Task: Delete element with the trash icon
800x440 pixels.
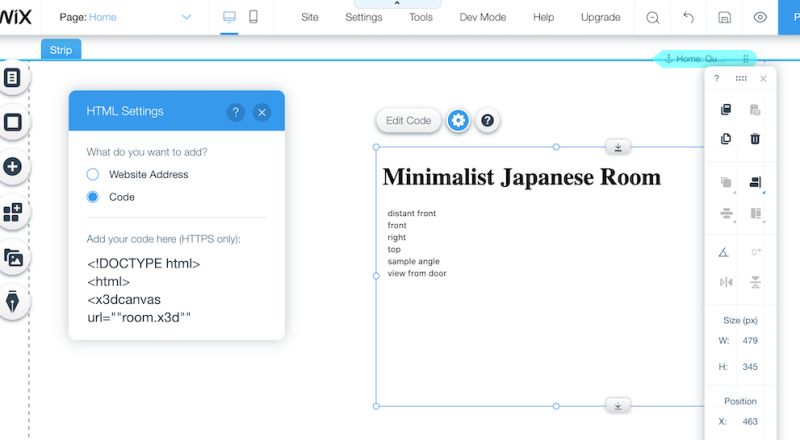Action: pyautogui.click(x=755, y=138)
